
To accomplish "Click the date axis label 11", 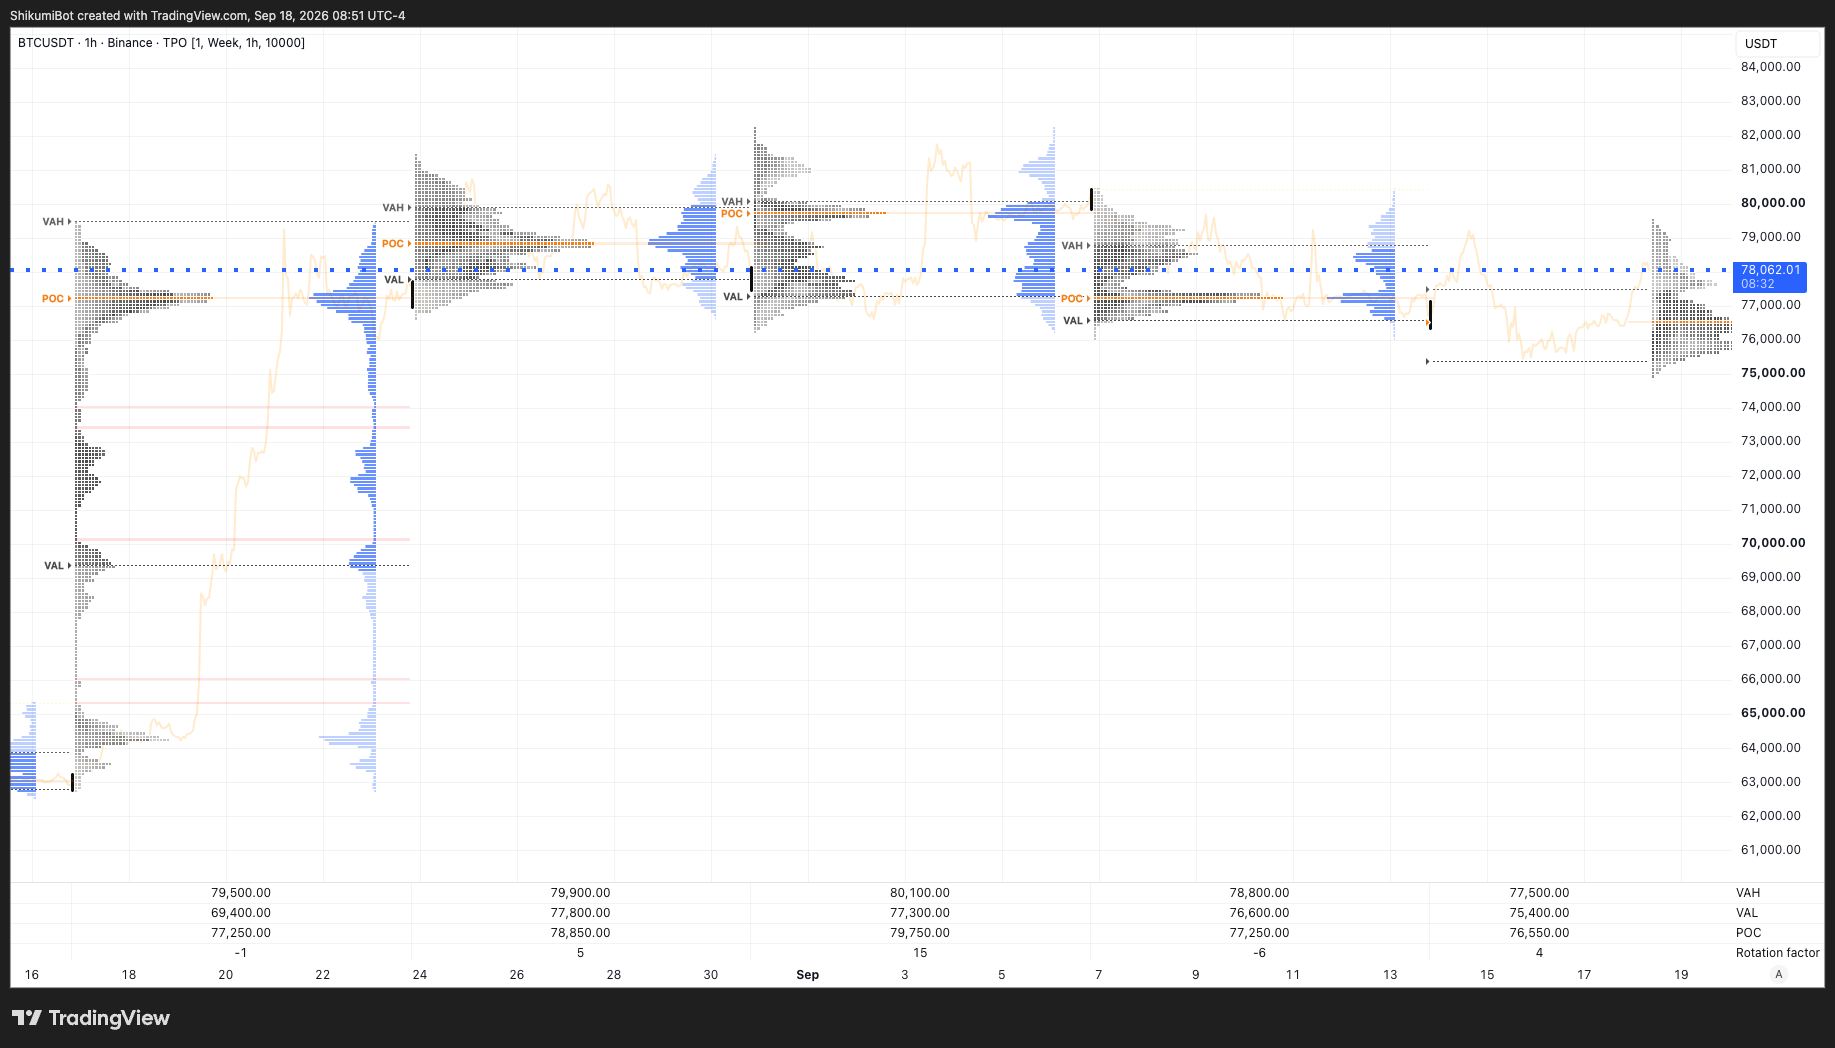I will click(x=1293, y=975).
